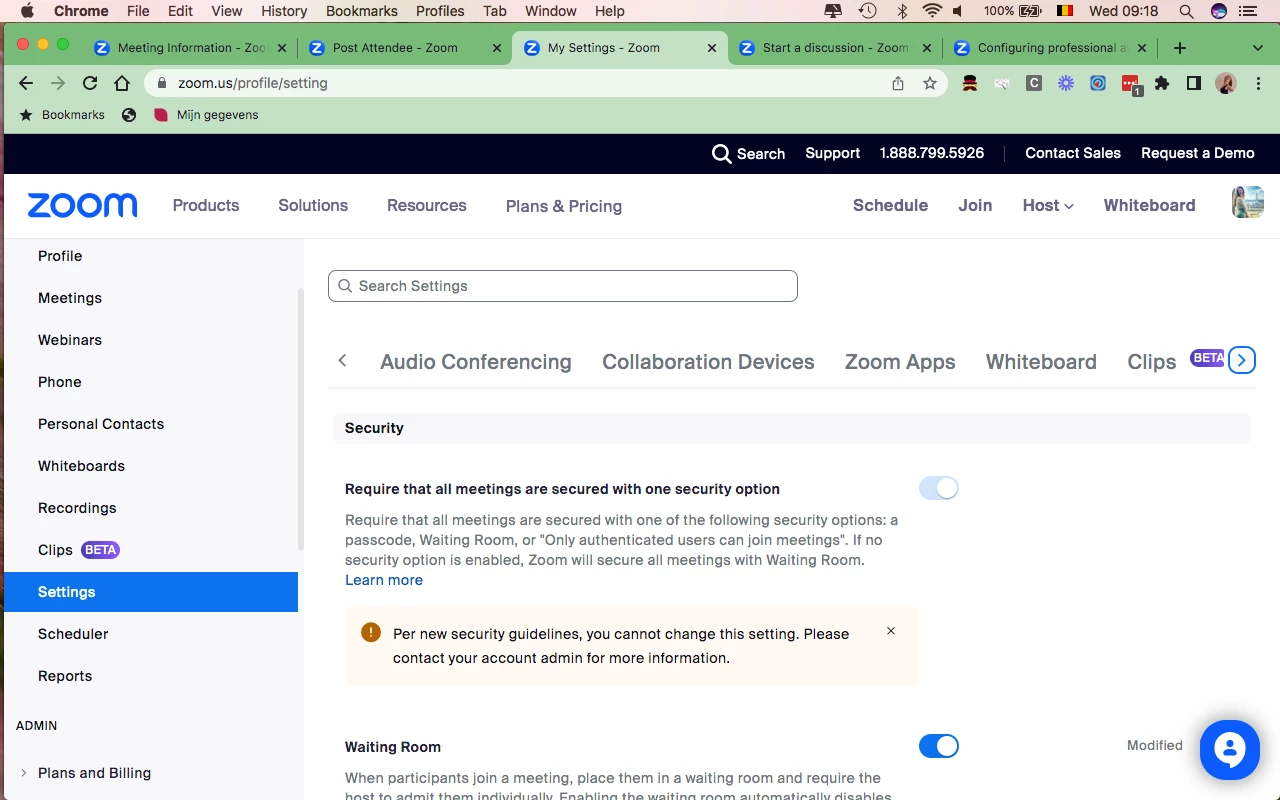Open Whiteboard from header navigation
This screenshot has height=800, width=1280.
(x=1149, y=205)
